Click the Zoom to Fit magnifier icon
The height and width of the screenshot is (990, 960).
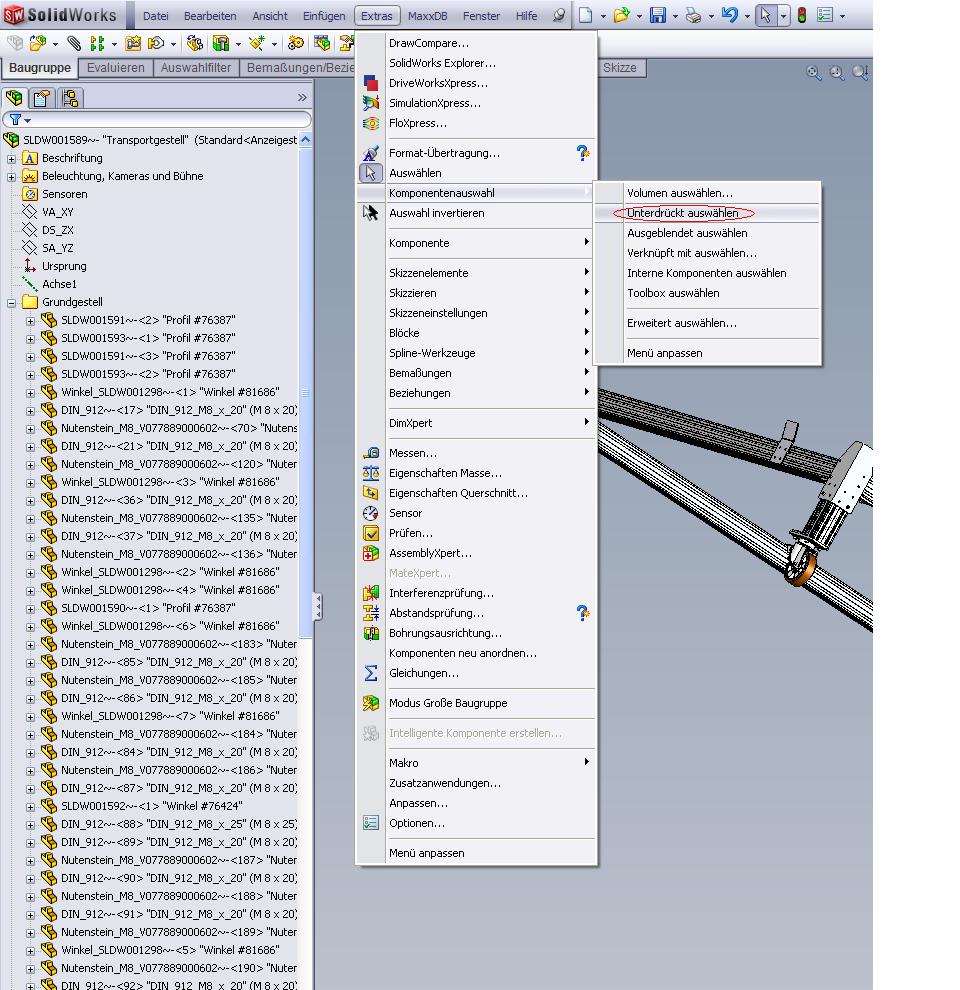point(814,73)
